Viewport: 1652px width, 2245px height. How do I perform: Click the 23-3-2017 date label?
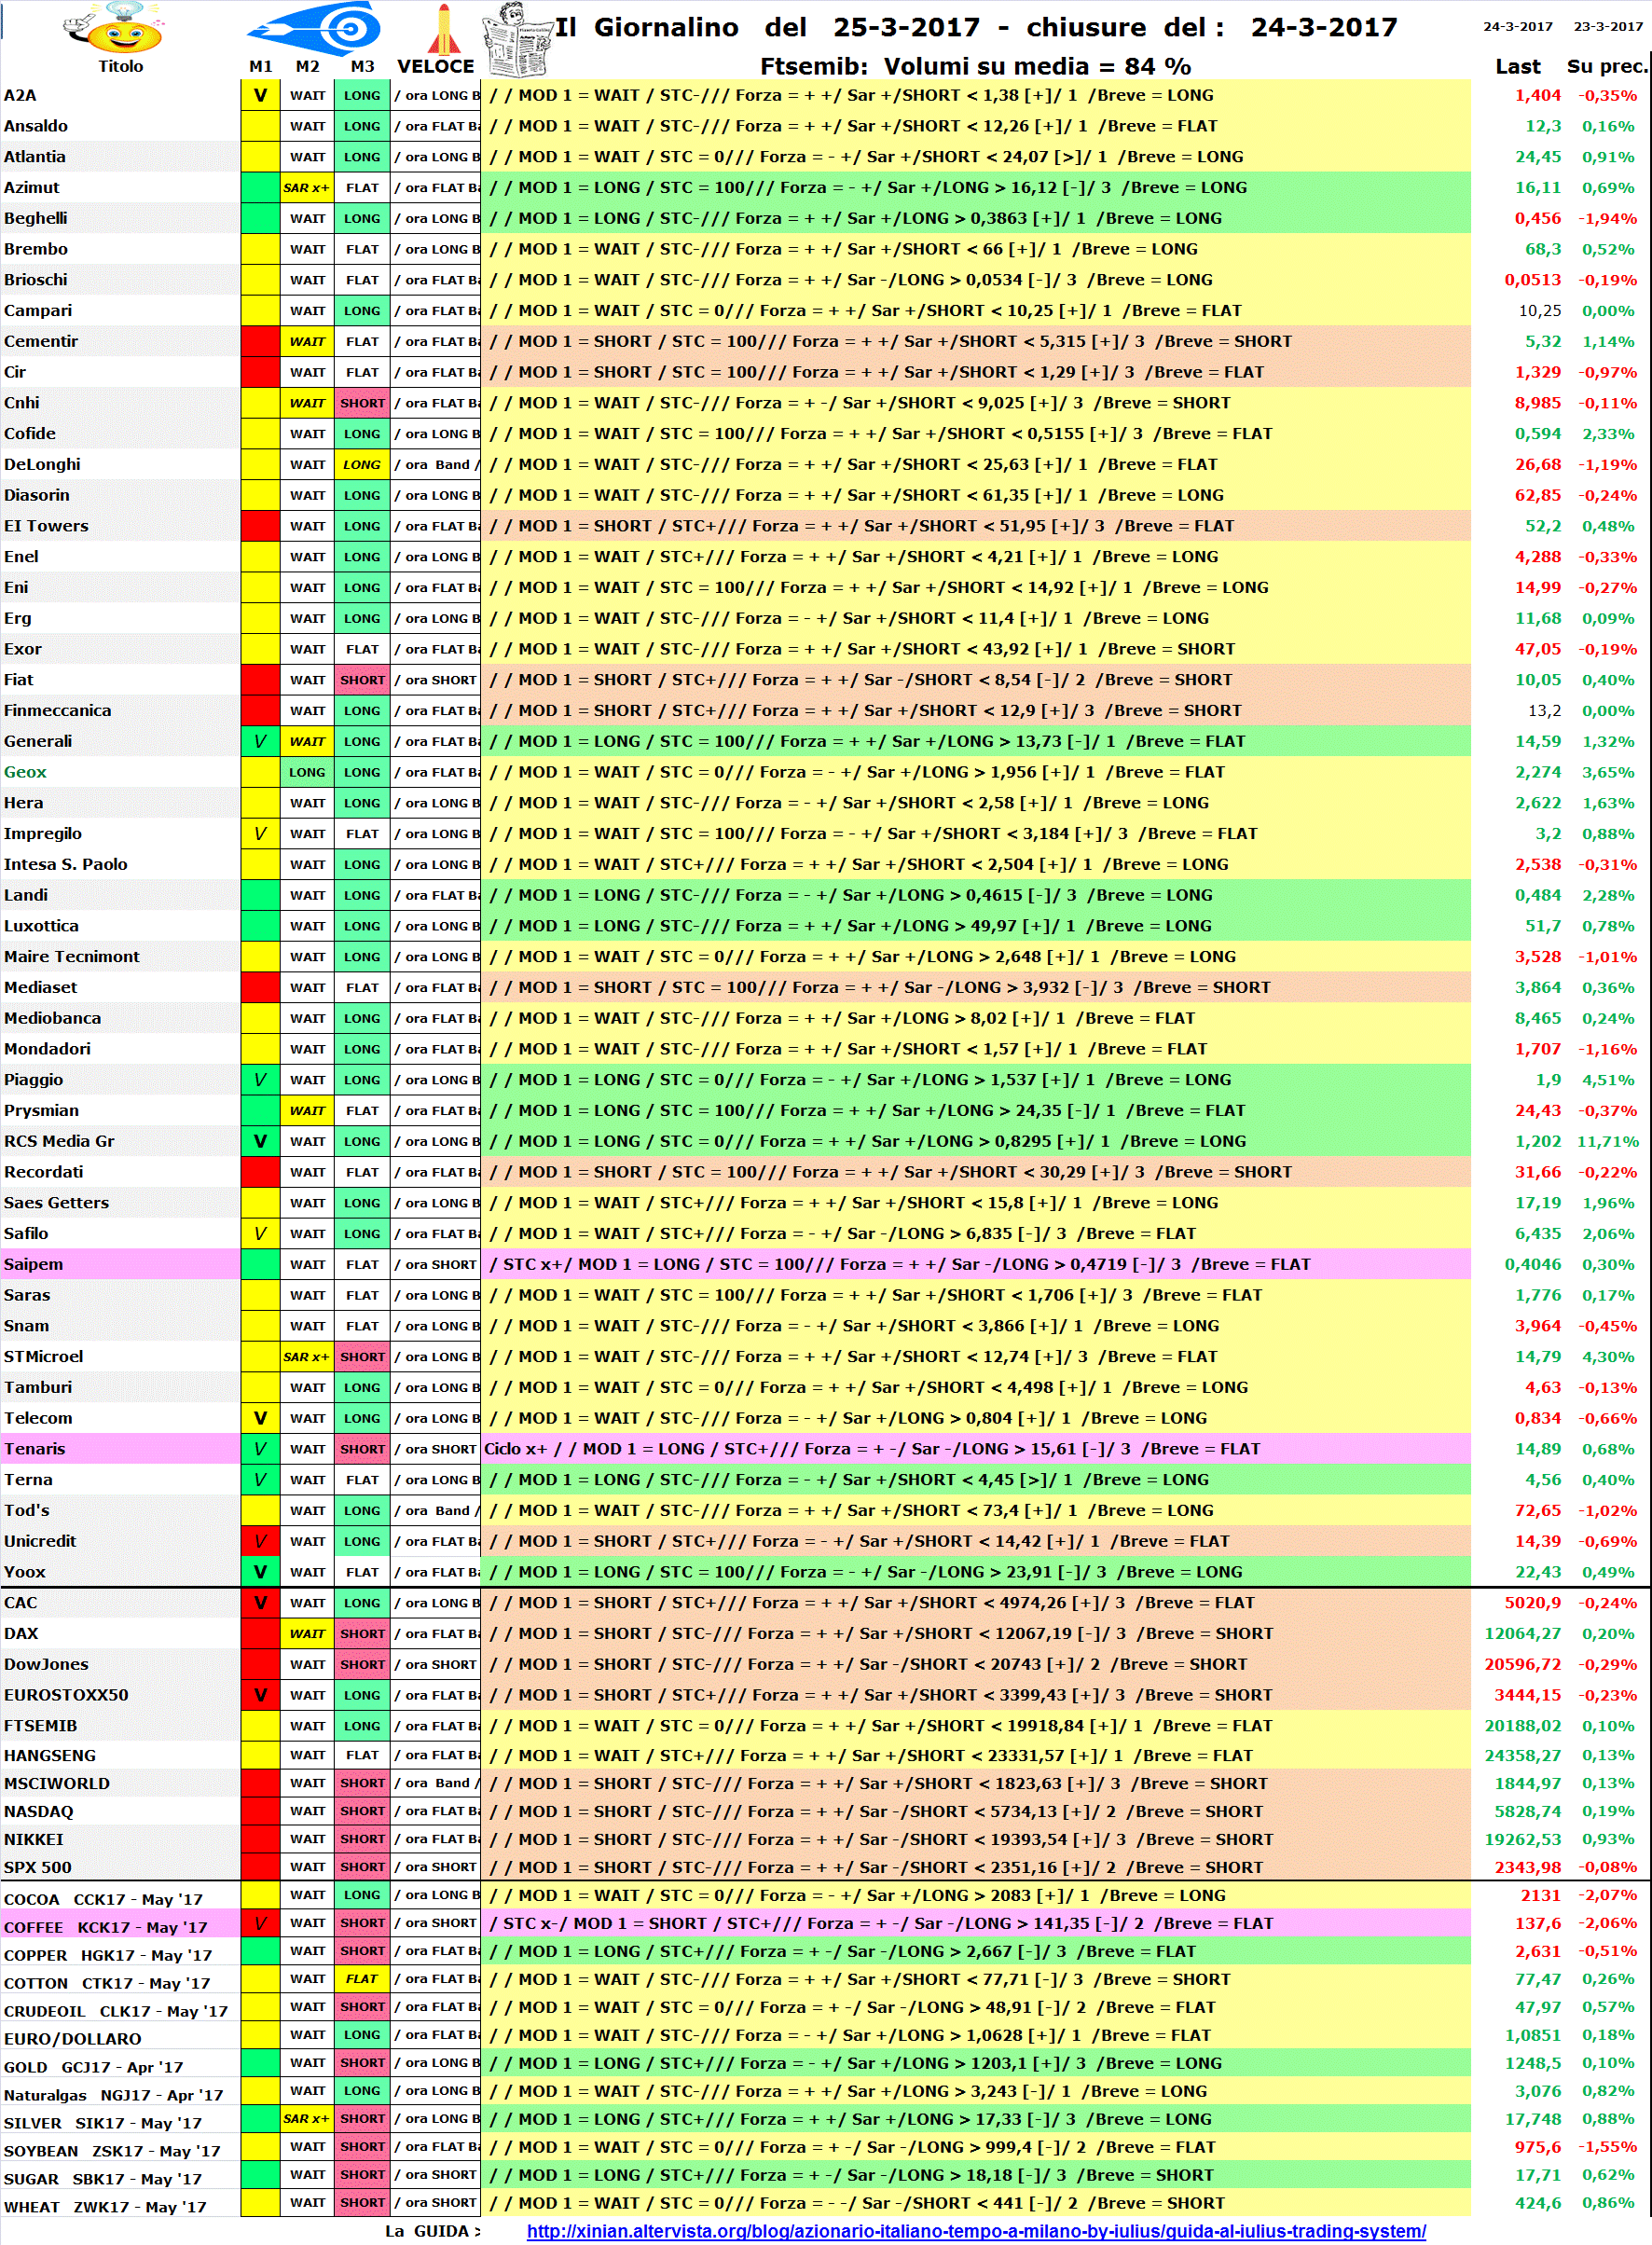tap(1608, 26)
